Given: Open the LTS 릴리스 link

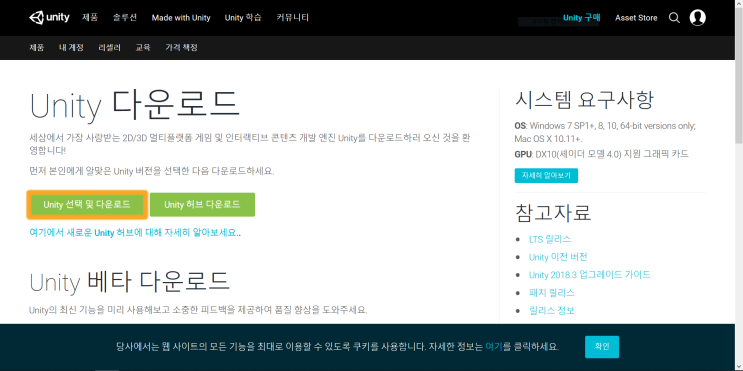Looking at the screenshot, I should click(550, 239).
